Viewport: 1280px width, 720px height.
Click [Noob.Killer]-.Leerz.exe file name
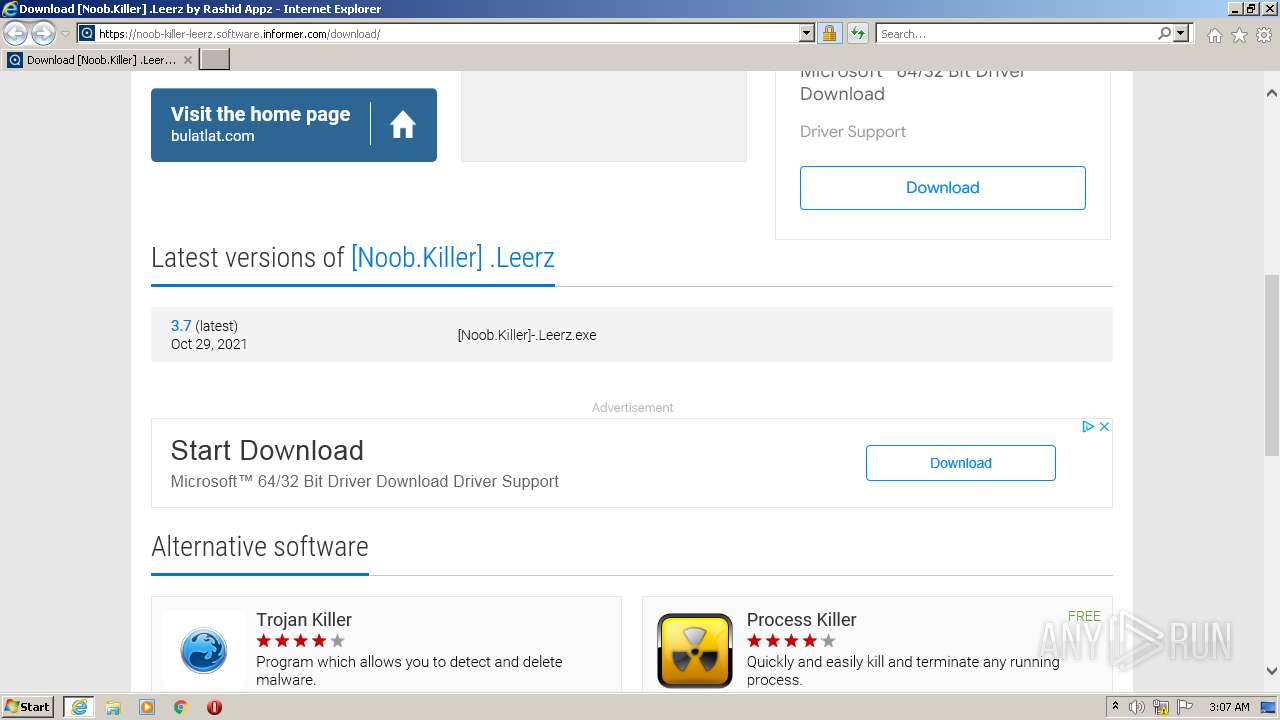(x=527, y=335)
